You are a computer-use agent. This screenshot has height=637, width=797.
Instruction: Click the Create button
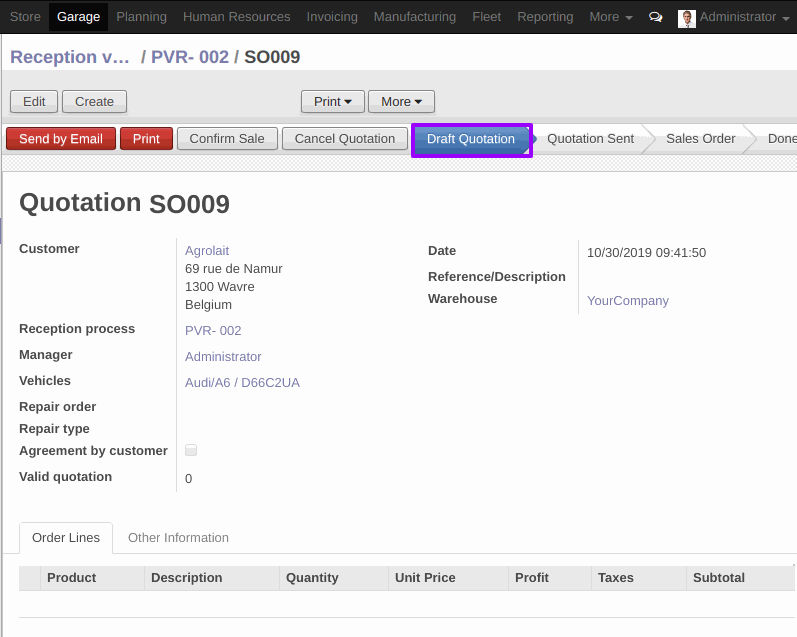pos(95,102)
